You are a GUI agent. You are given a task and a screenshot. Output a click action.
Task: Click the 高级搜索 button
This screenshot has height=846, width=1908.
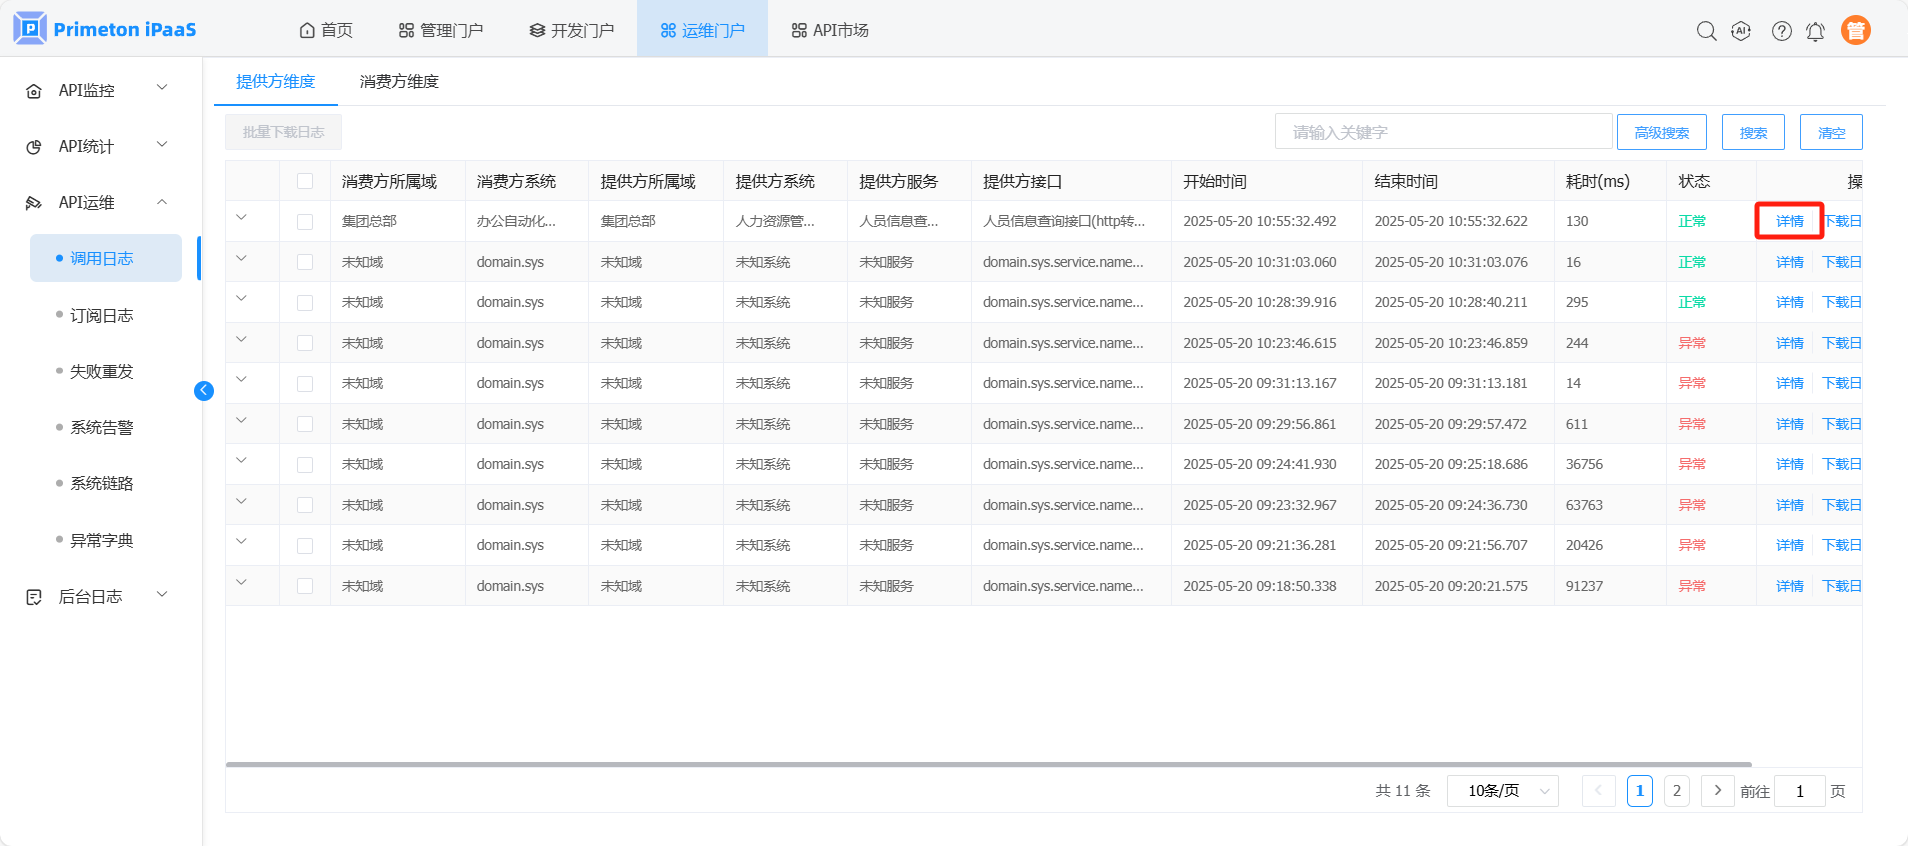click(x=1661, y=132)
